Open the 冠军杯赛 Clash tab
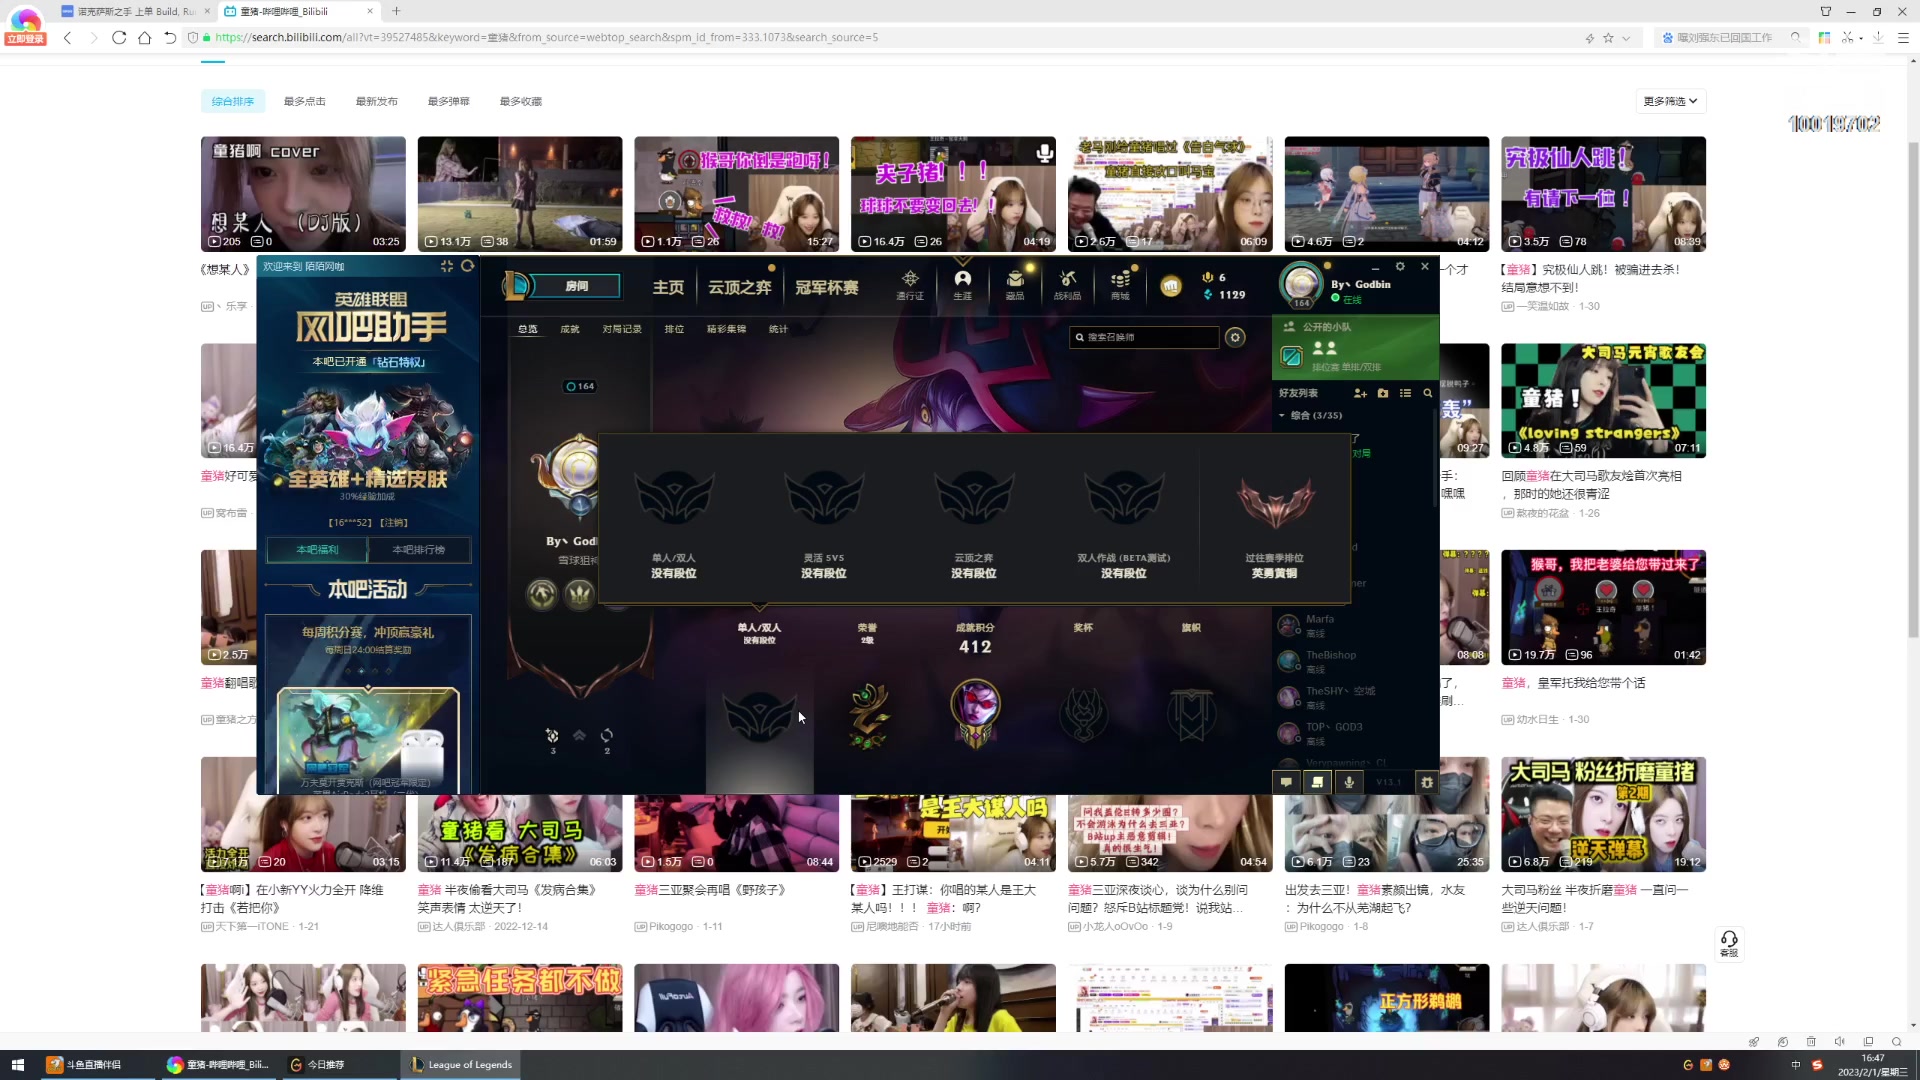The height and width of the screenshot is (1080, 1920). point(826,287)
